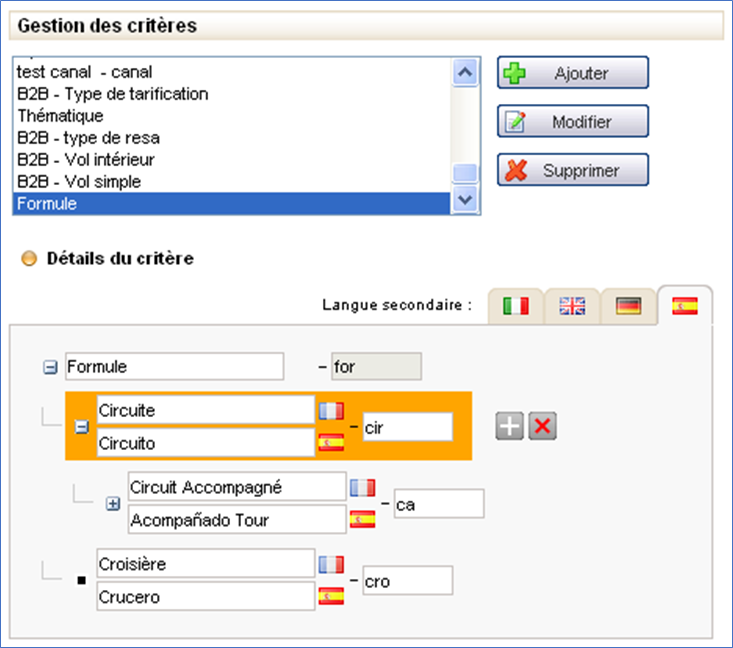Select the German flag language tab
Viewport: 733px width, 648px height.
[628, 307]
